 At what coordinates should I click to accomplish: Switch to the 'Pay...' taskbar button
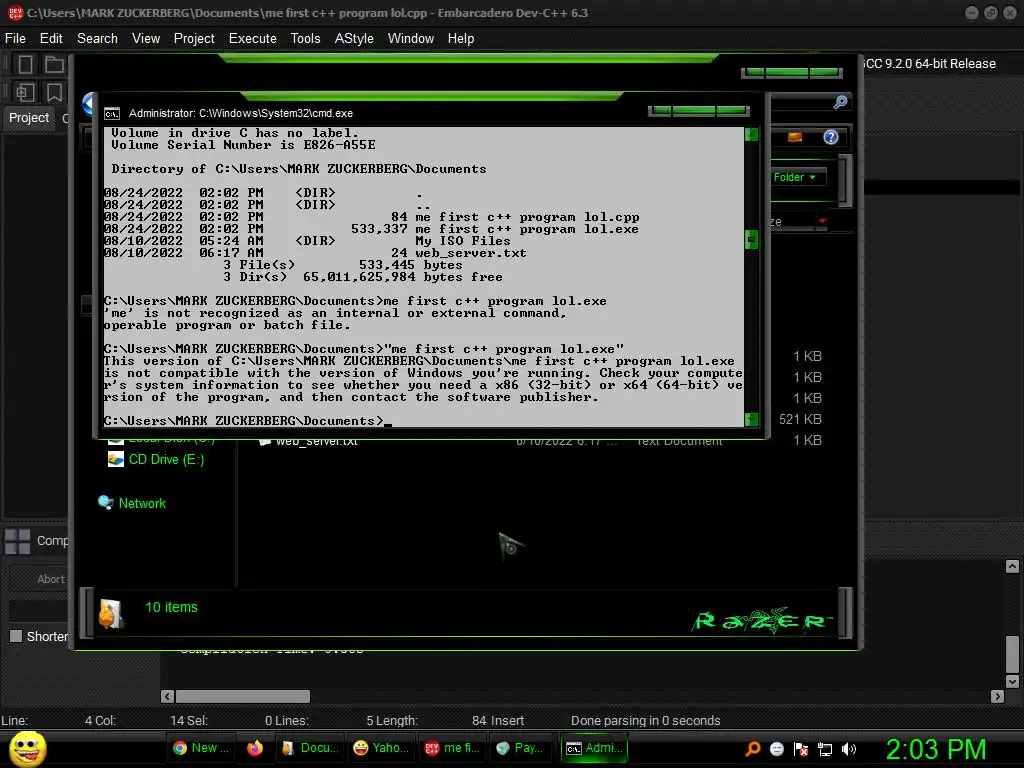coord(520,748)
